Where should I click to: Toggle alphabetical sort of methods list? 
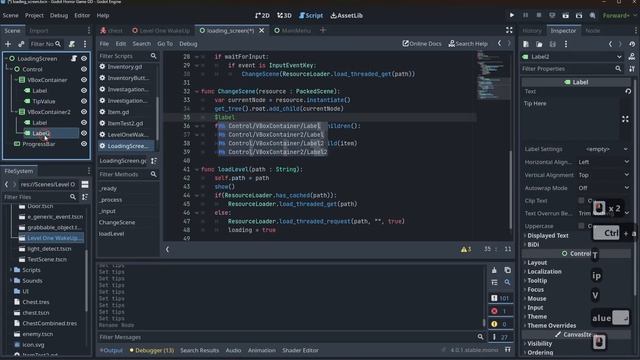click(154, 161)
